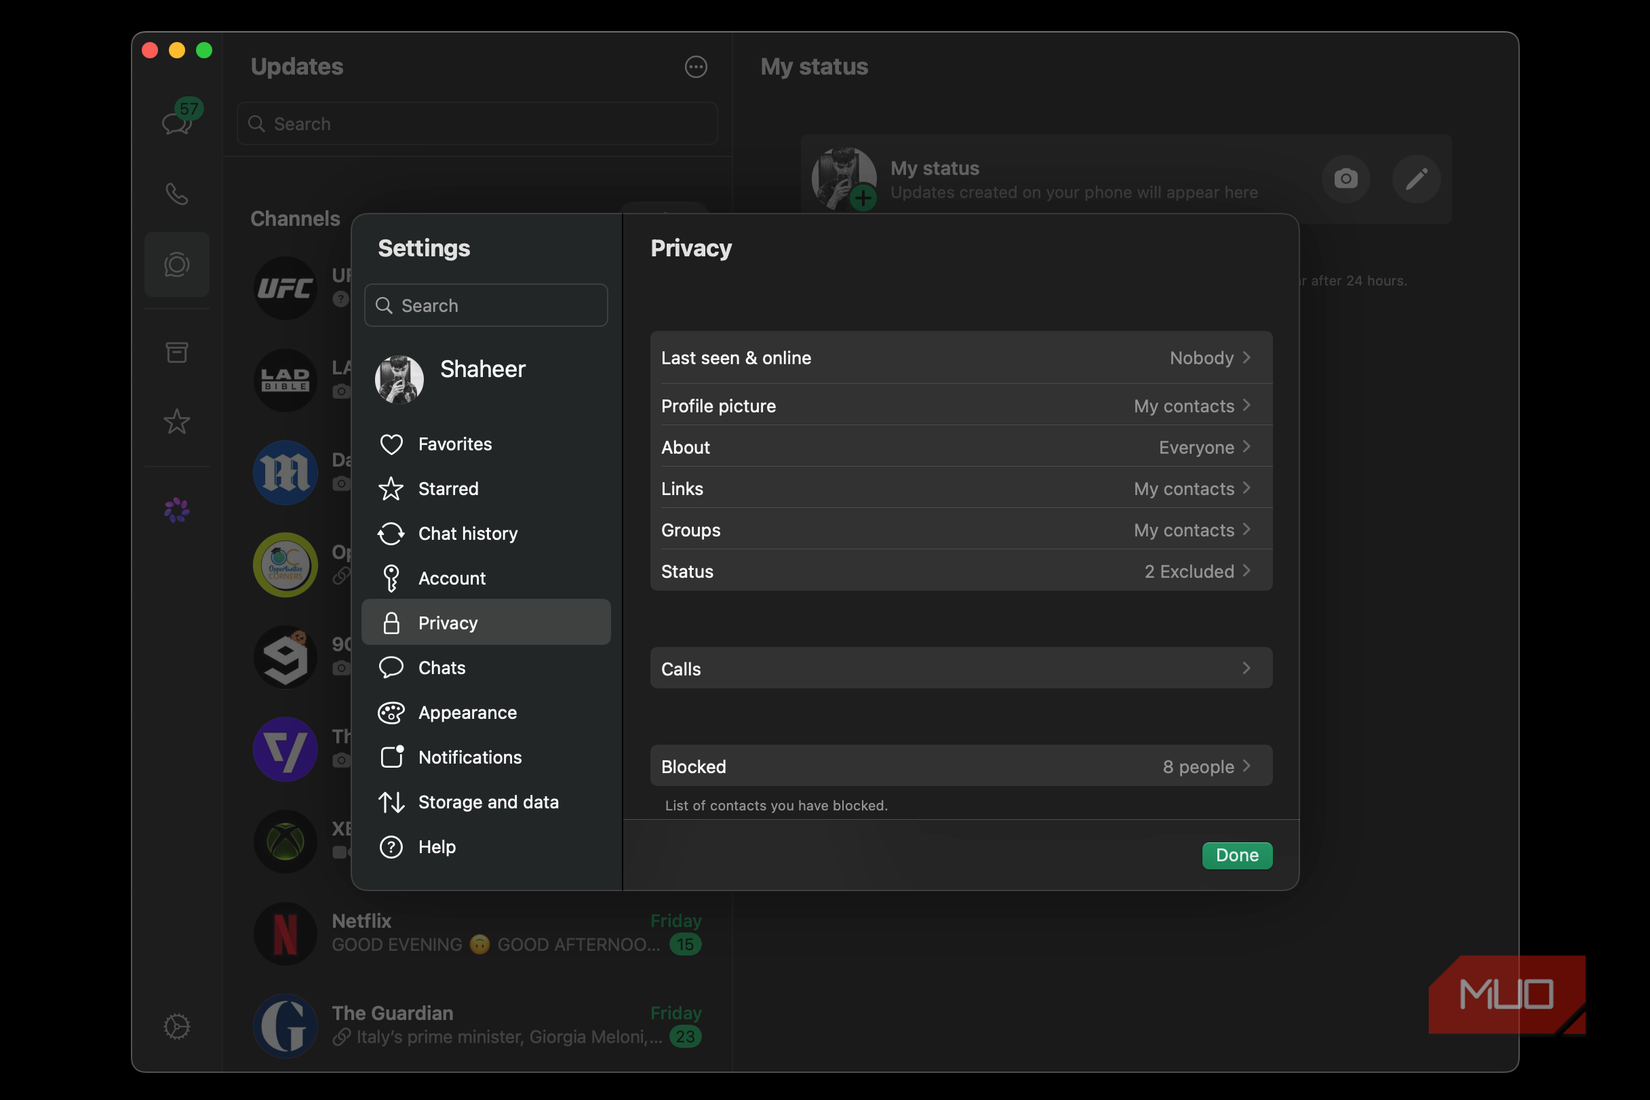Screen dimensions: 1650x1100
Task: Click The Guardian unread badge 23
Action: 685,1037
